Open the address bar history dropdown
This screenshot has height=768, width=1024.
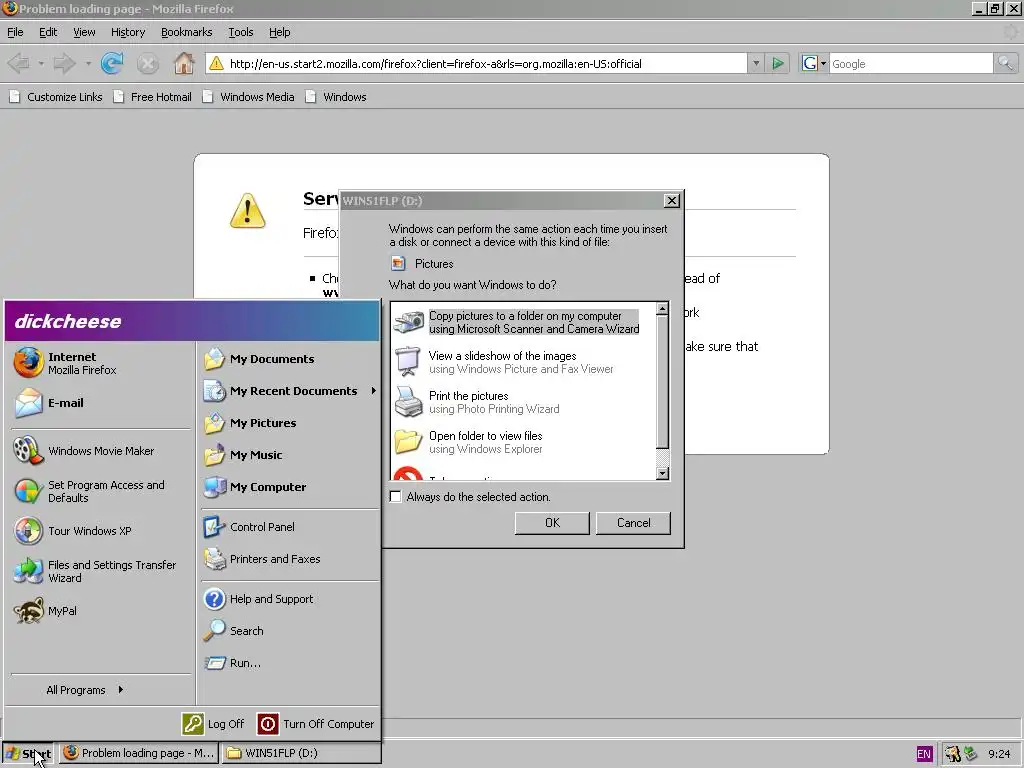pyautogui.click(x=756, y=63)
